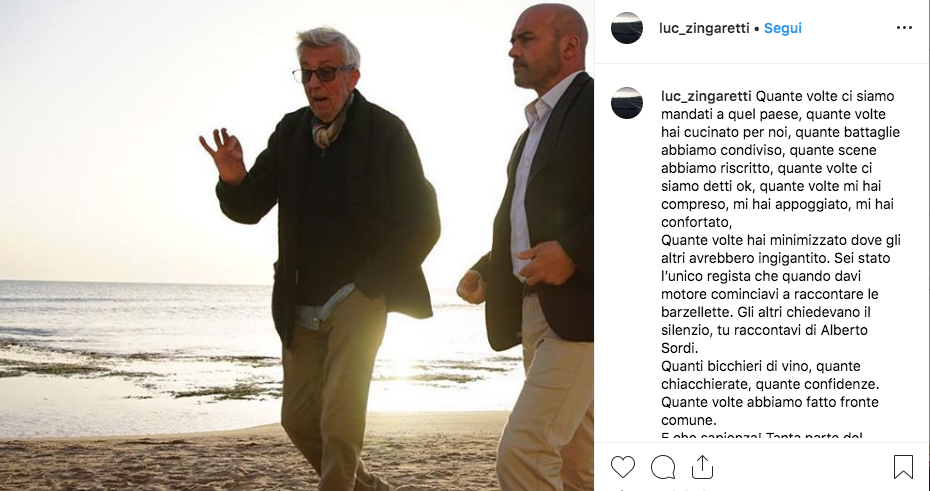Click the profile avatar beside the caption
The height and width of the screenshot is (491, 930).
[627, 103]
